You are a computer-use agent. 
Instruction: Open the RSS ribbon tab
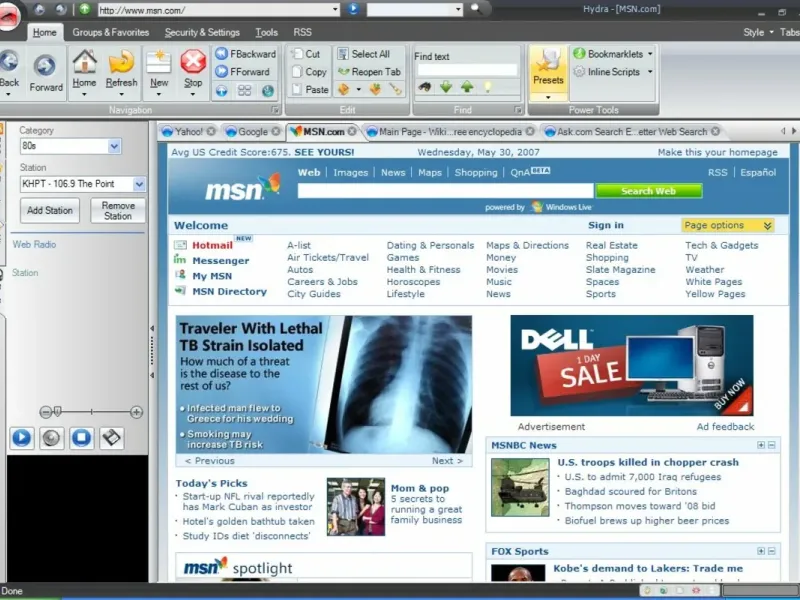click(x=302, y=32)
